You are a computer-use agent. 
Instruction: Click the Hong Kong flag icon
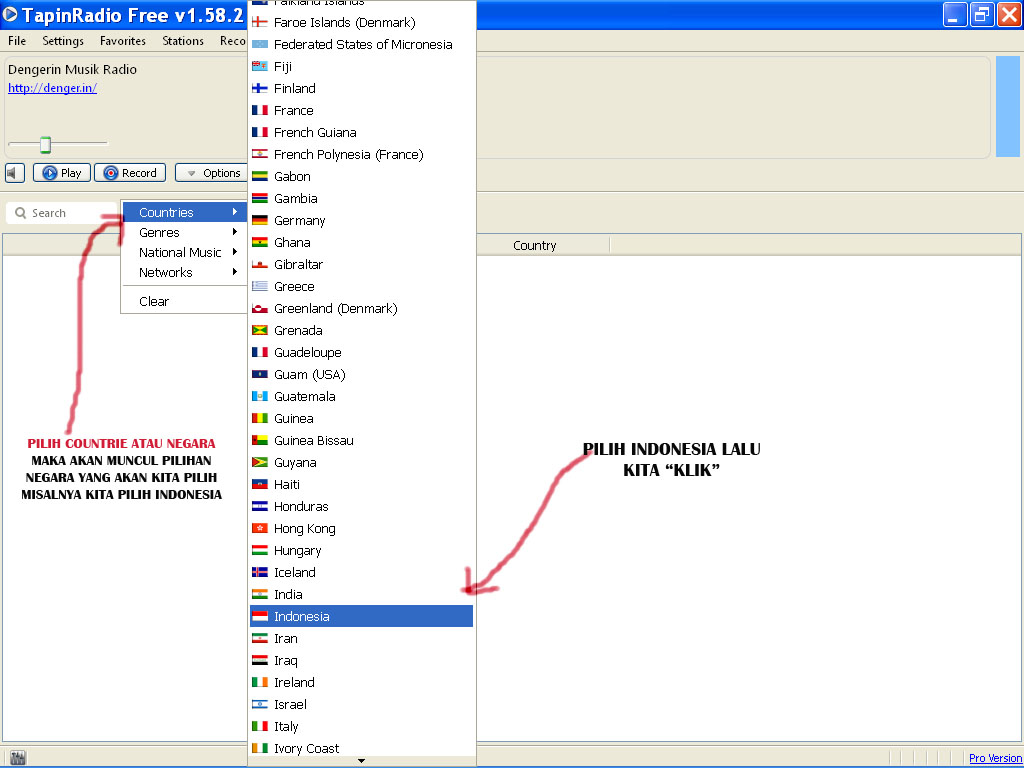[x=260, y=528]
